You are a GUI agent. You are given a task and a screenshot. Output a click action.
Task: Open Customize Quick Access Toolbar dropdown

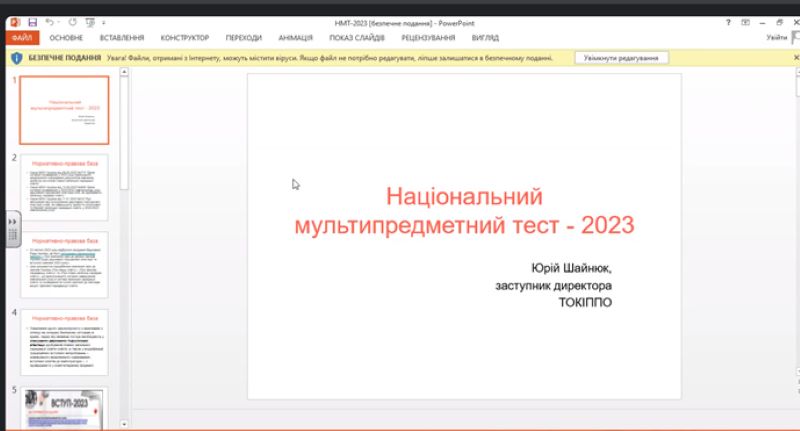pyautogui.click(x=104, y=22)
